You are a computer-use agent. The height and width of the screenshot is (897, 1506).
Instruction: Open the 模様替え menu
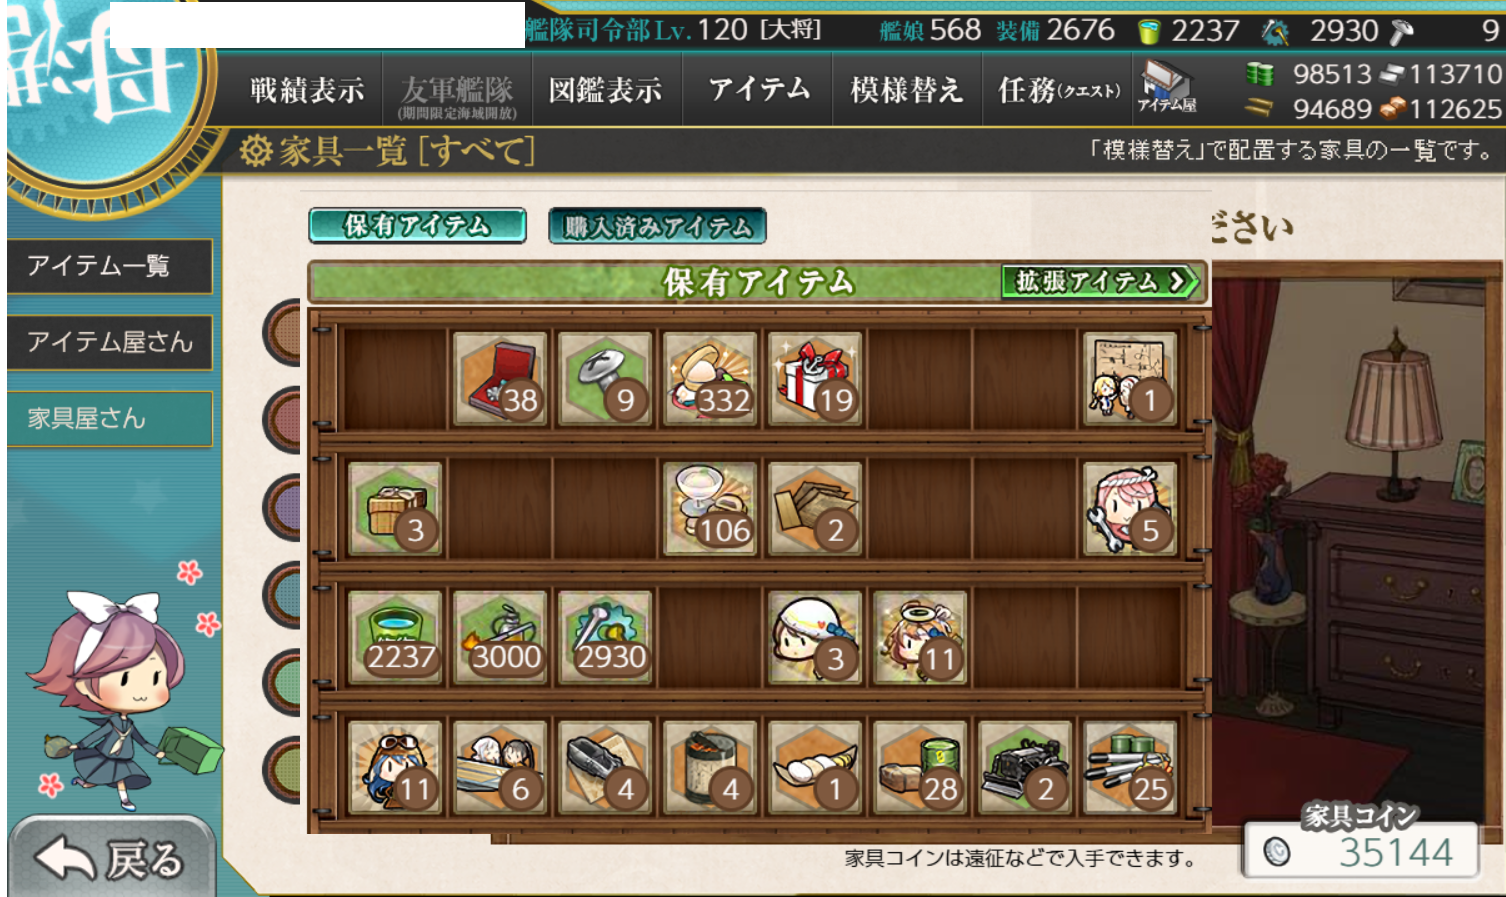click(906, 90)
